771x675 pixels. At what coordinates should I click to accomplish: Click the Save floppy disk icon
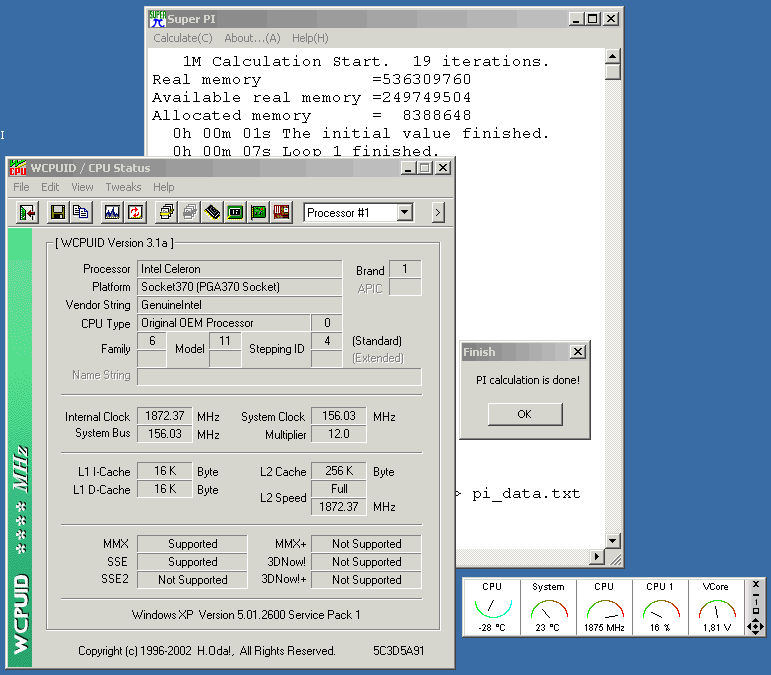pyautogui.click(x=57, y=212)
